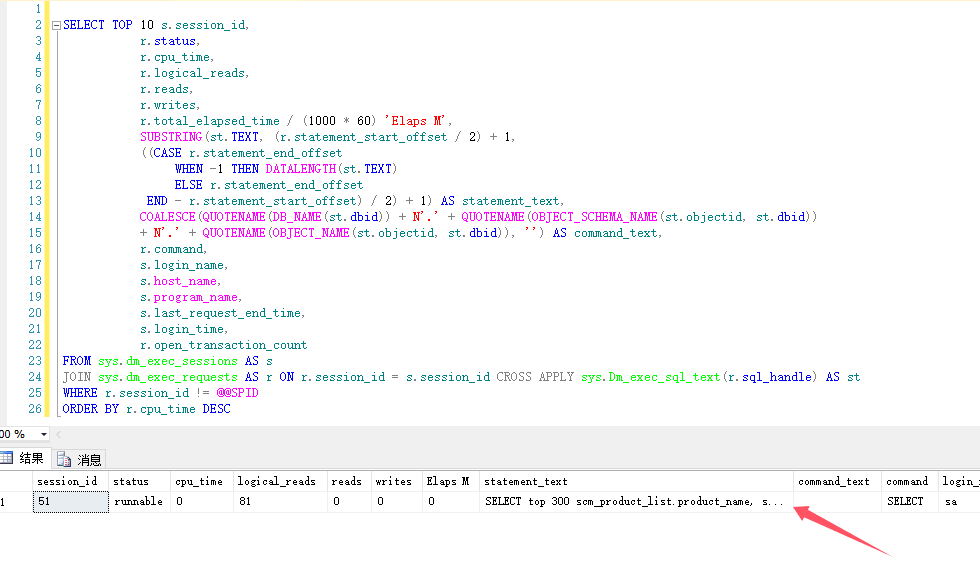Click the COALESCE keyword on line 14
The height and width of the screenshot is (562, 980).
click(167, 217)
